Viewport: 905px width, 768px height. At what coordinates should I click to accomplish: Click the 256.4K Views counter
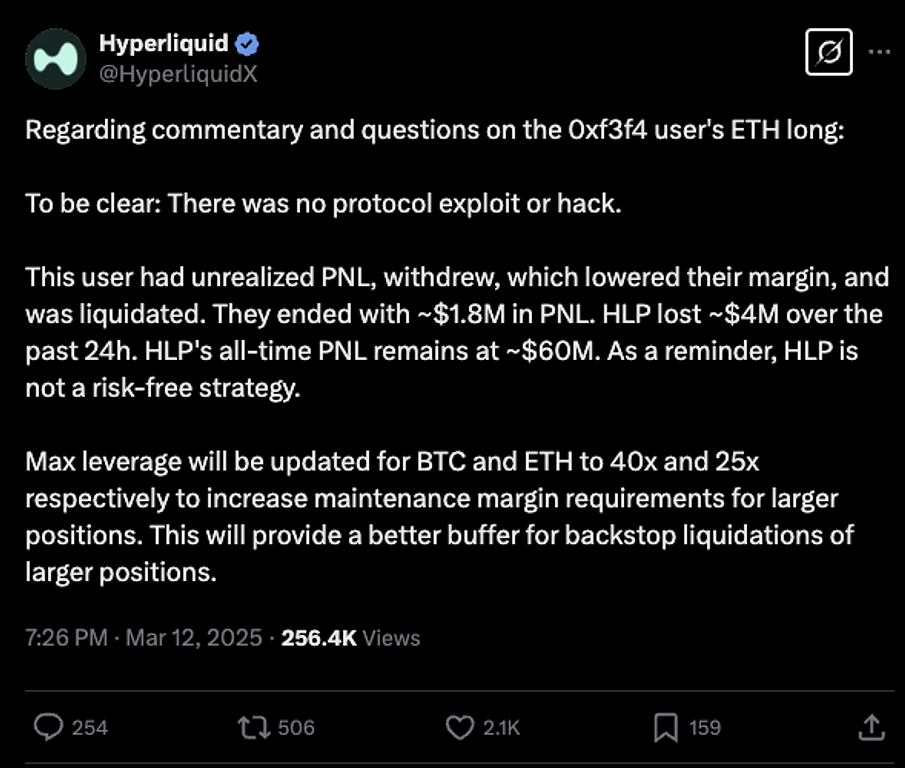tap(351, 638)
